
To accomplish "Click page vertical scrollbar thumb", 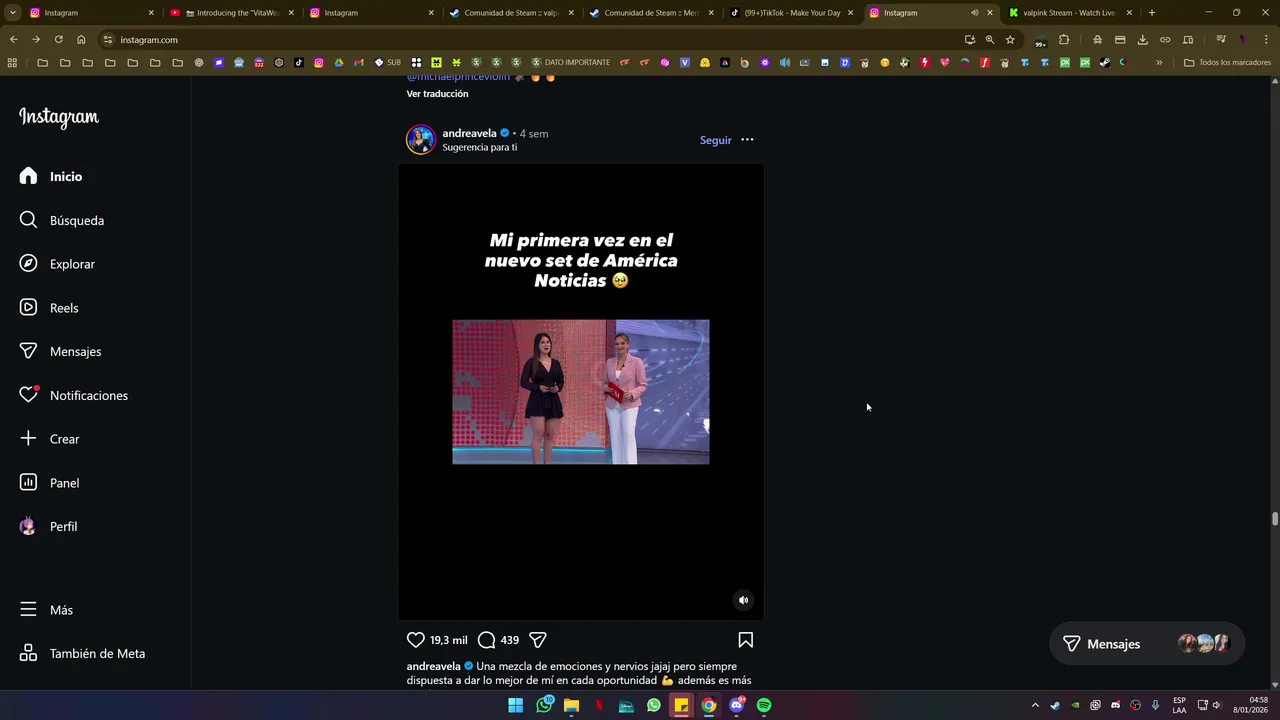I will (x=1275, y=518).
